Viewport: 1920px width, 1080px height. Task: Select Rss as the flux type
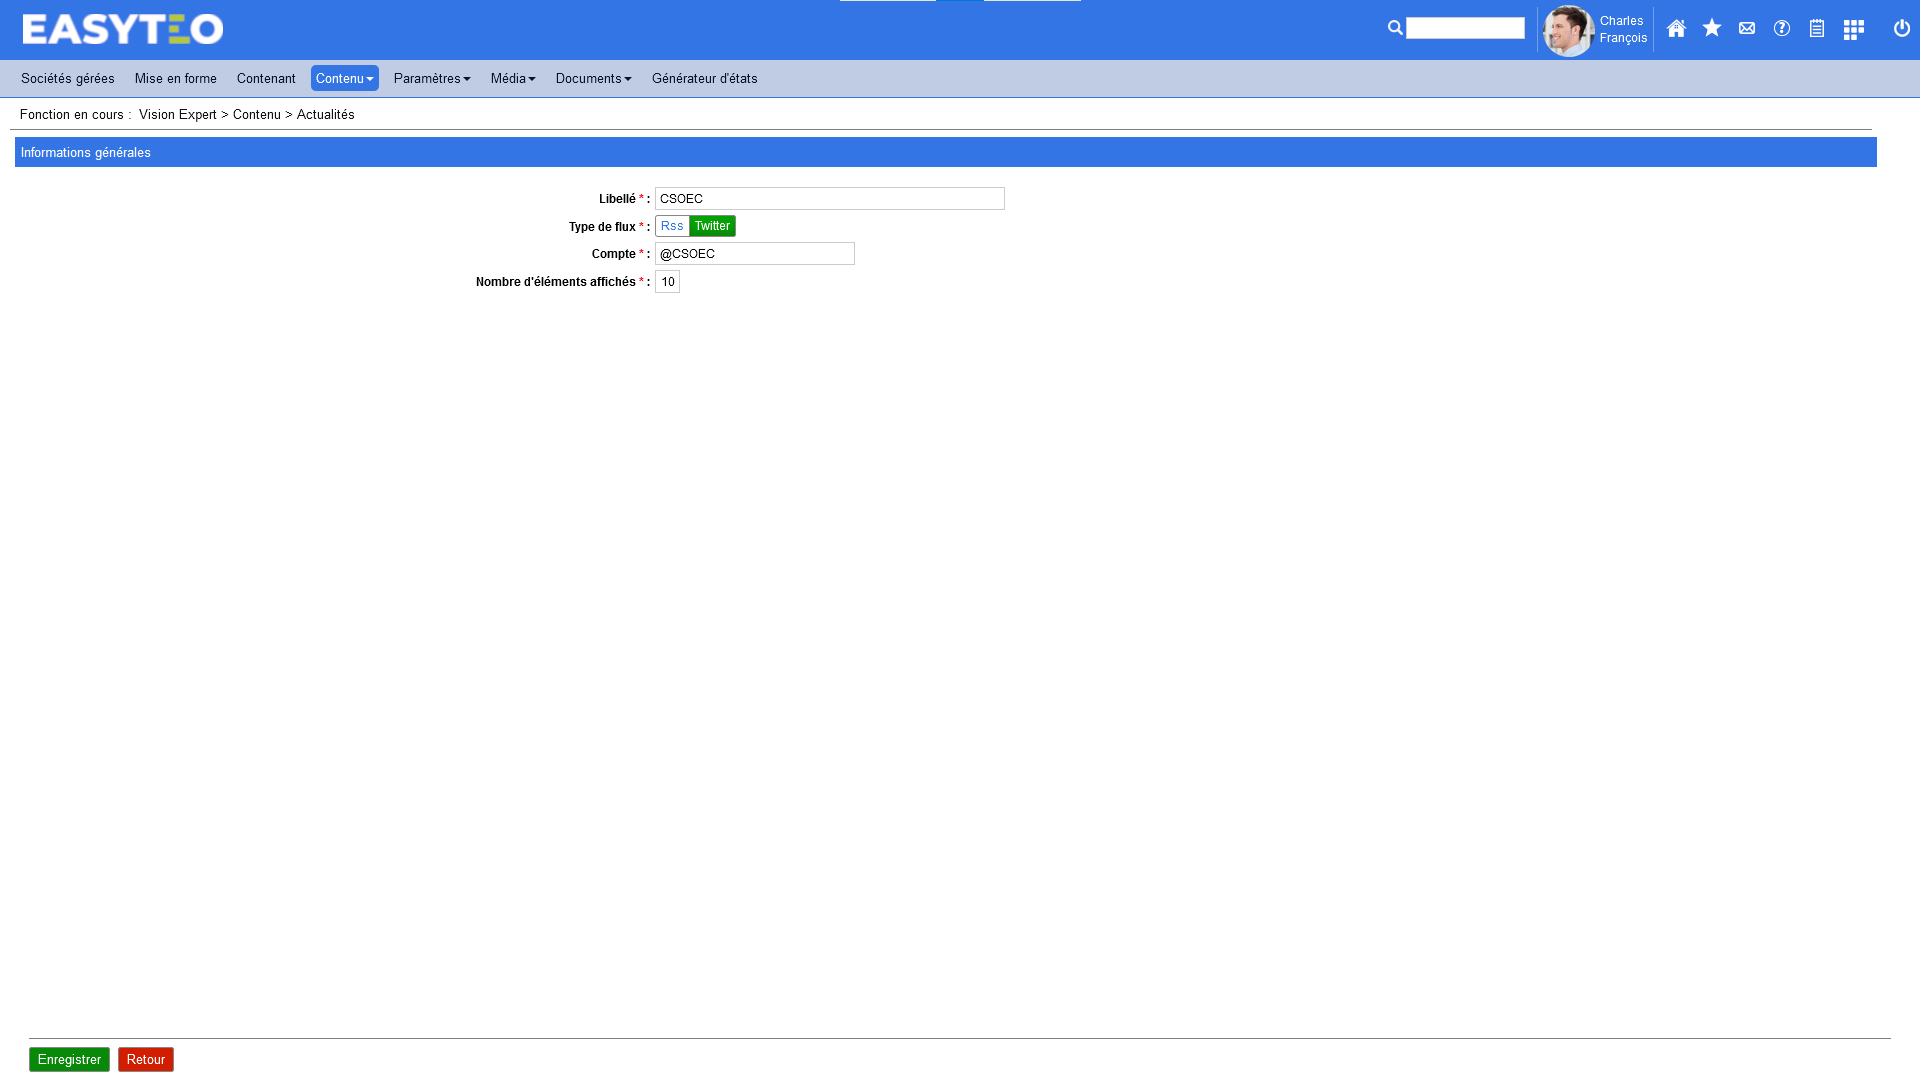pyautogui.click(x=672, y=226)
